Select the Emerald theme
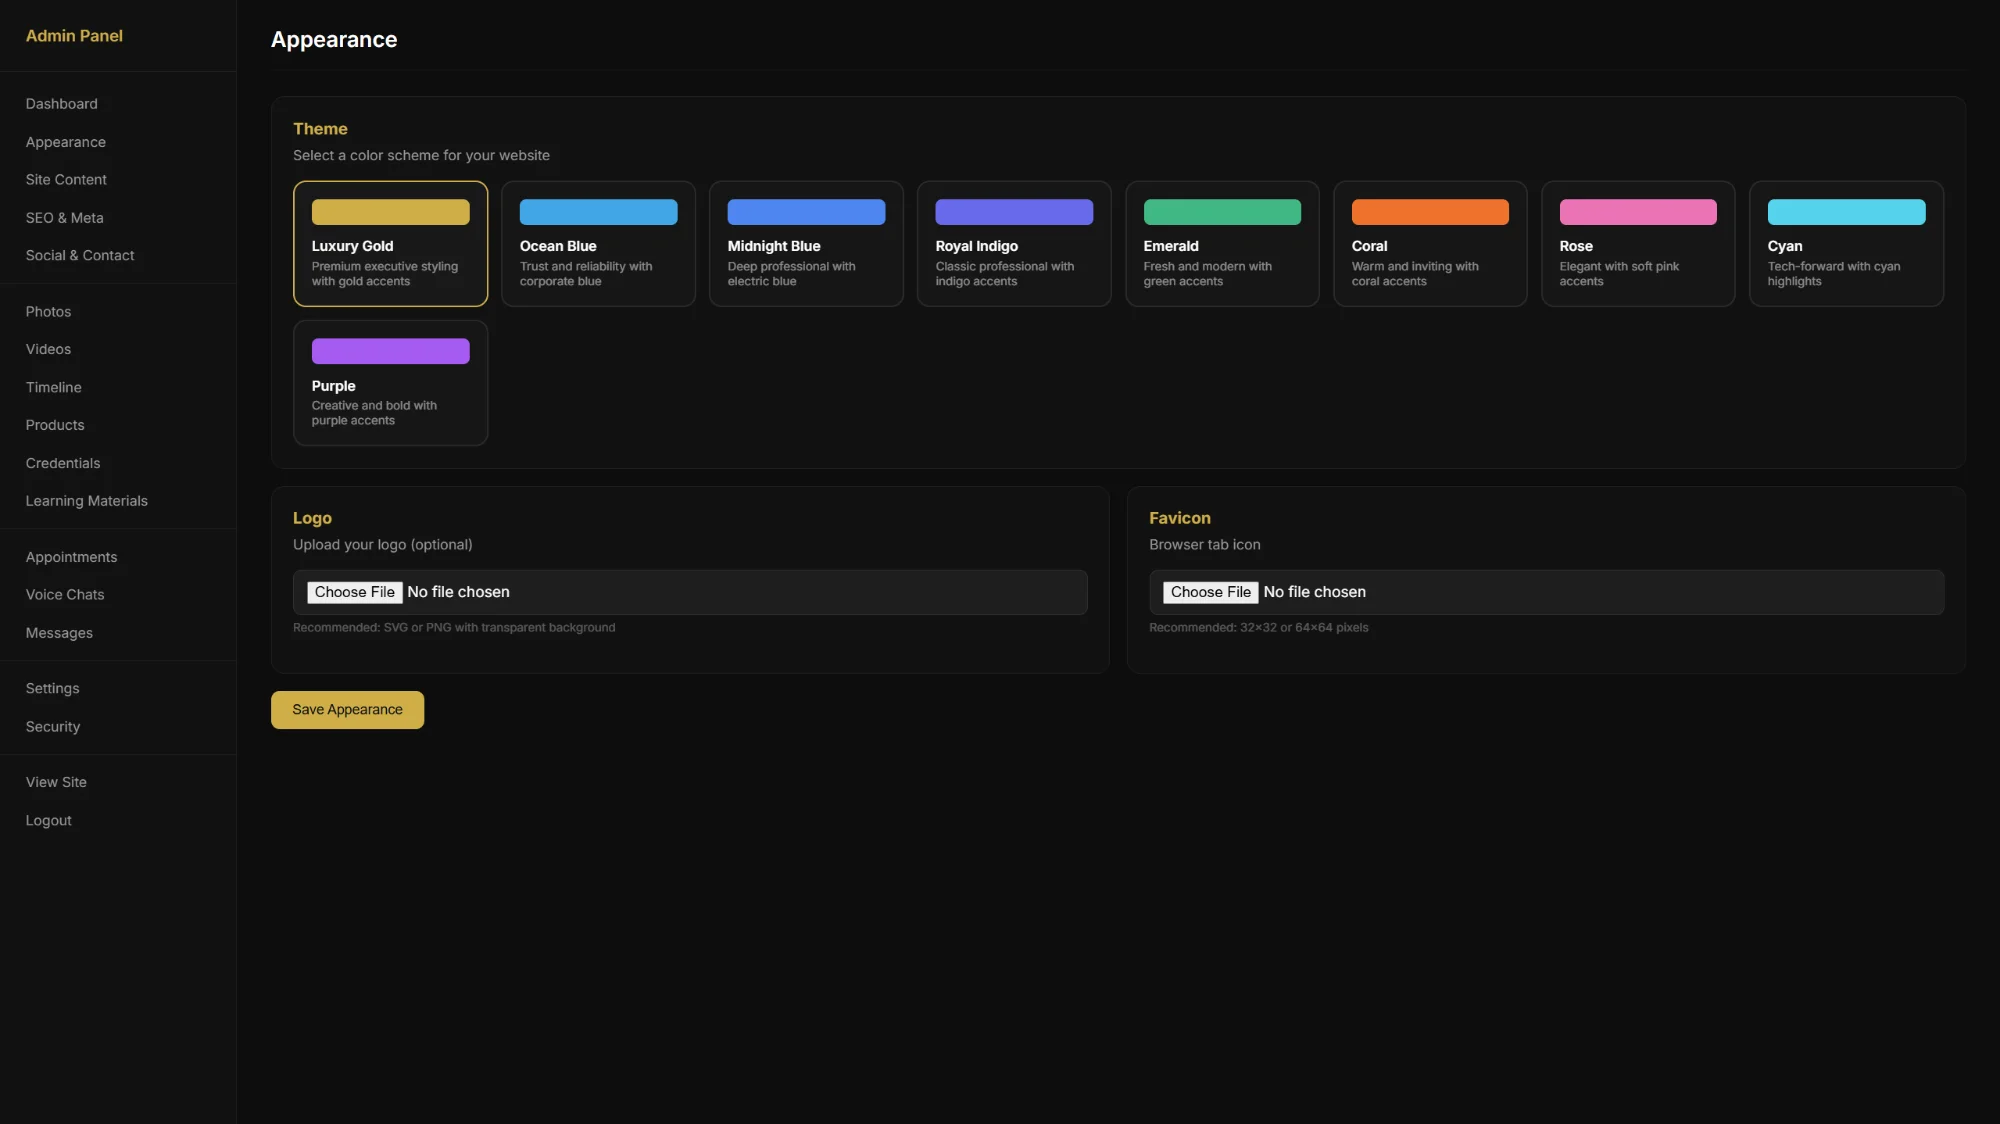2000x1124 pixels. [1222, 243]
